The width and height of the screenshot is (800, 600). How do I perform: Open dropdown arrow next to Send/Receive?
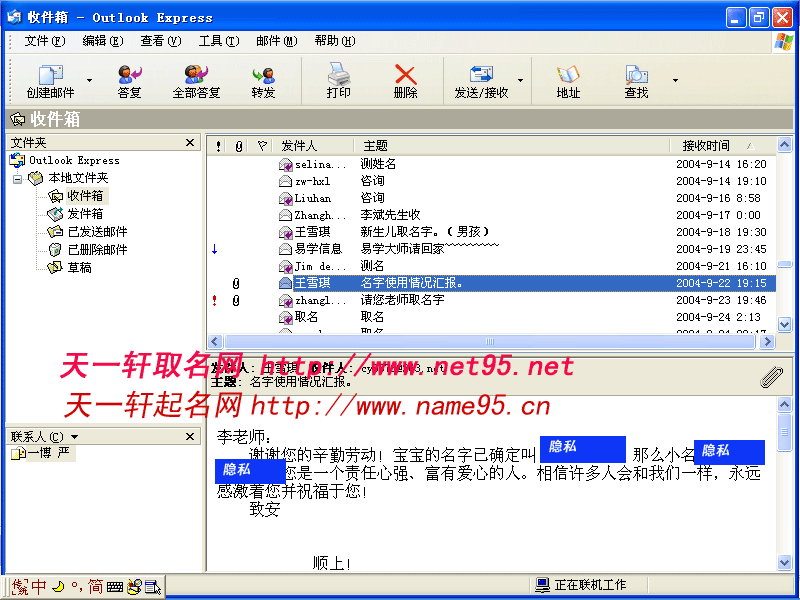[x=519, y=80]
